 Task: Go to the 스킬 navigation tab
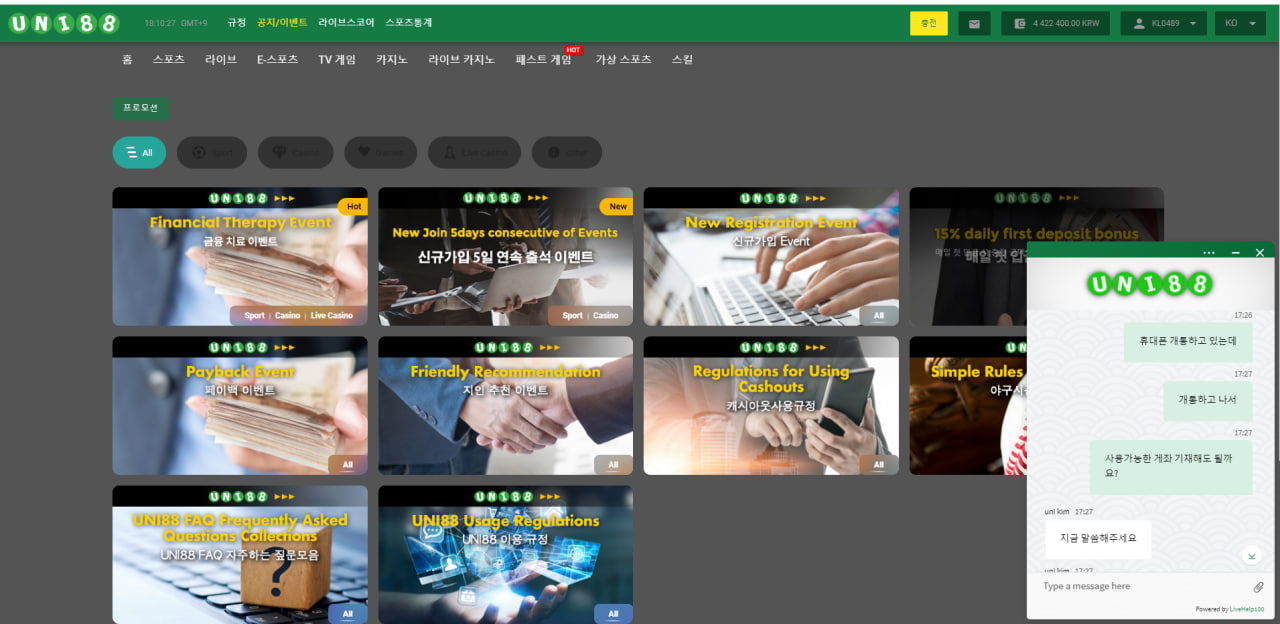[x=682, y=59]
